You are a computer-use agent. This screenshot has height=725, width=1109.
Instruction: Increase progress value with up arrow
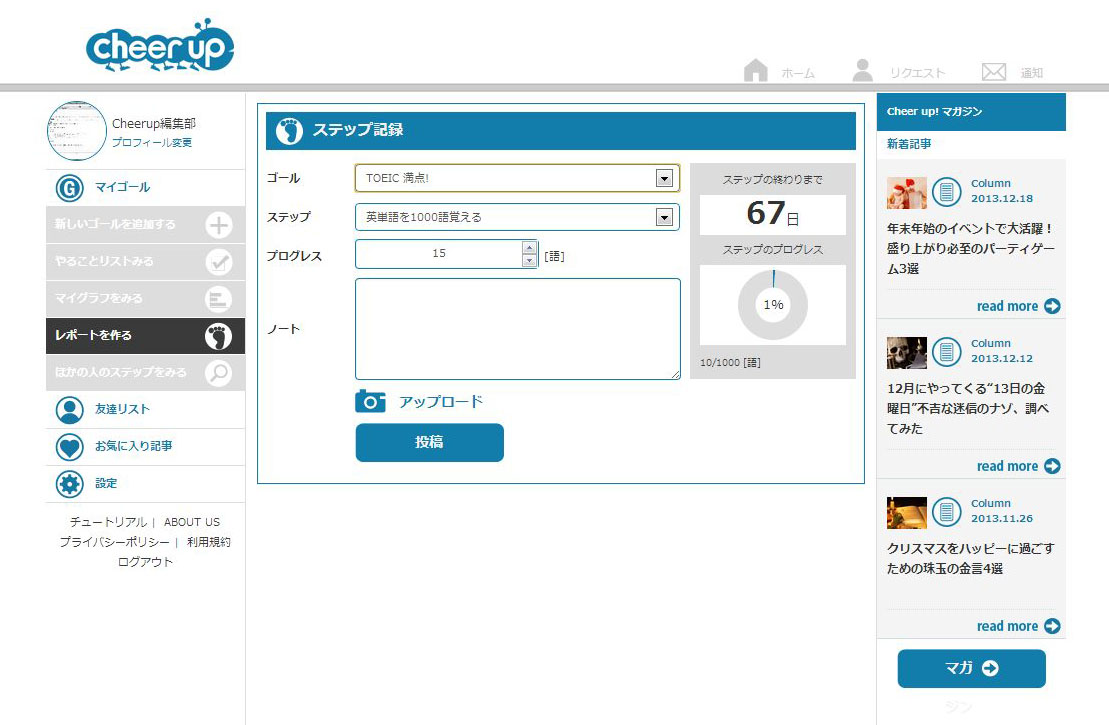click(x=529, y=247)
